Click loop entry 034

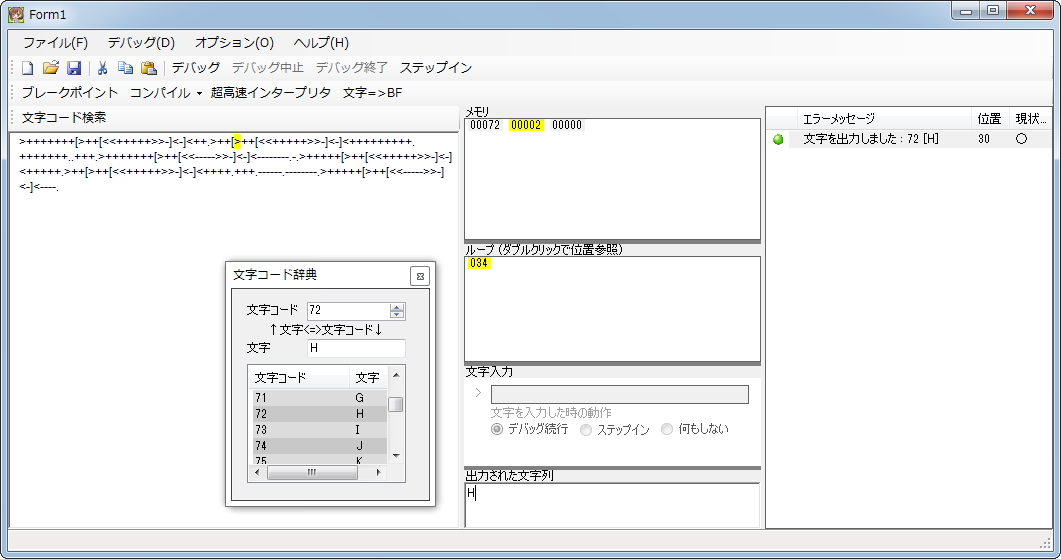click(x=478, y=263)
